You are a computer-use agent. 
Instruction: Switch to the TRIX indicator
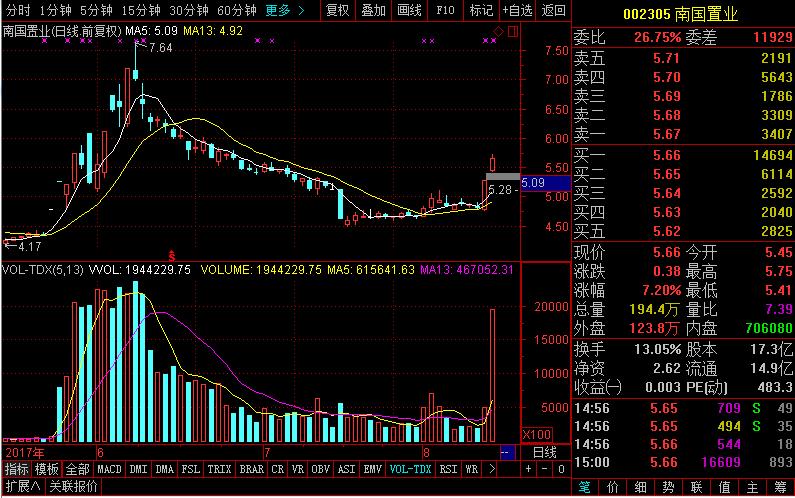[x=219, y=469]
